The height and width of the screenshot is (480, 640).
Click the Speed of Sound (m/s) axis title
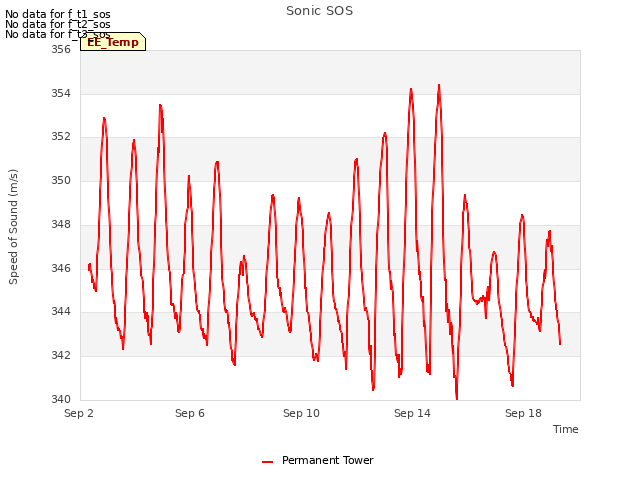point(13,227)
